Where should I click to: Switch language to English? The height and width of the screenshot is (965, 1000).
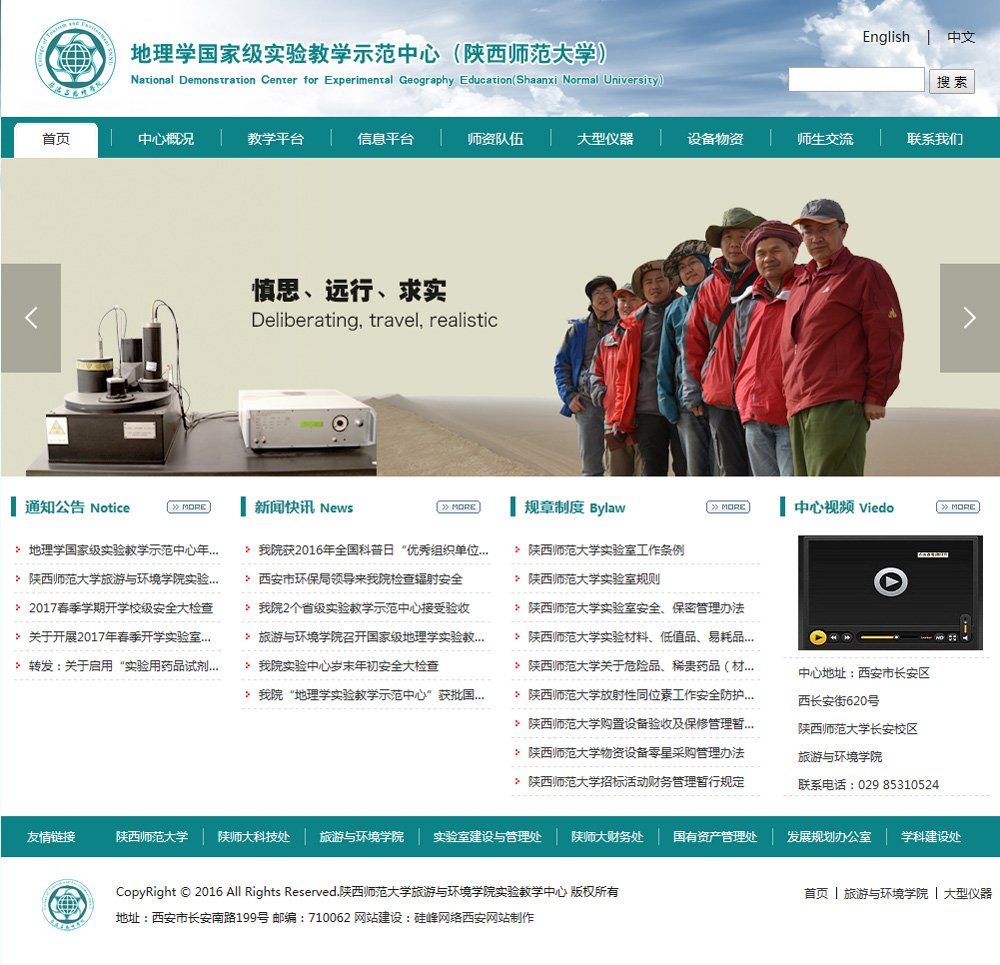pos(886,37)
